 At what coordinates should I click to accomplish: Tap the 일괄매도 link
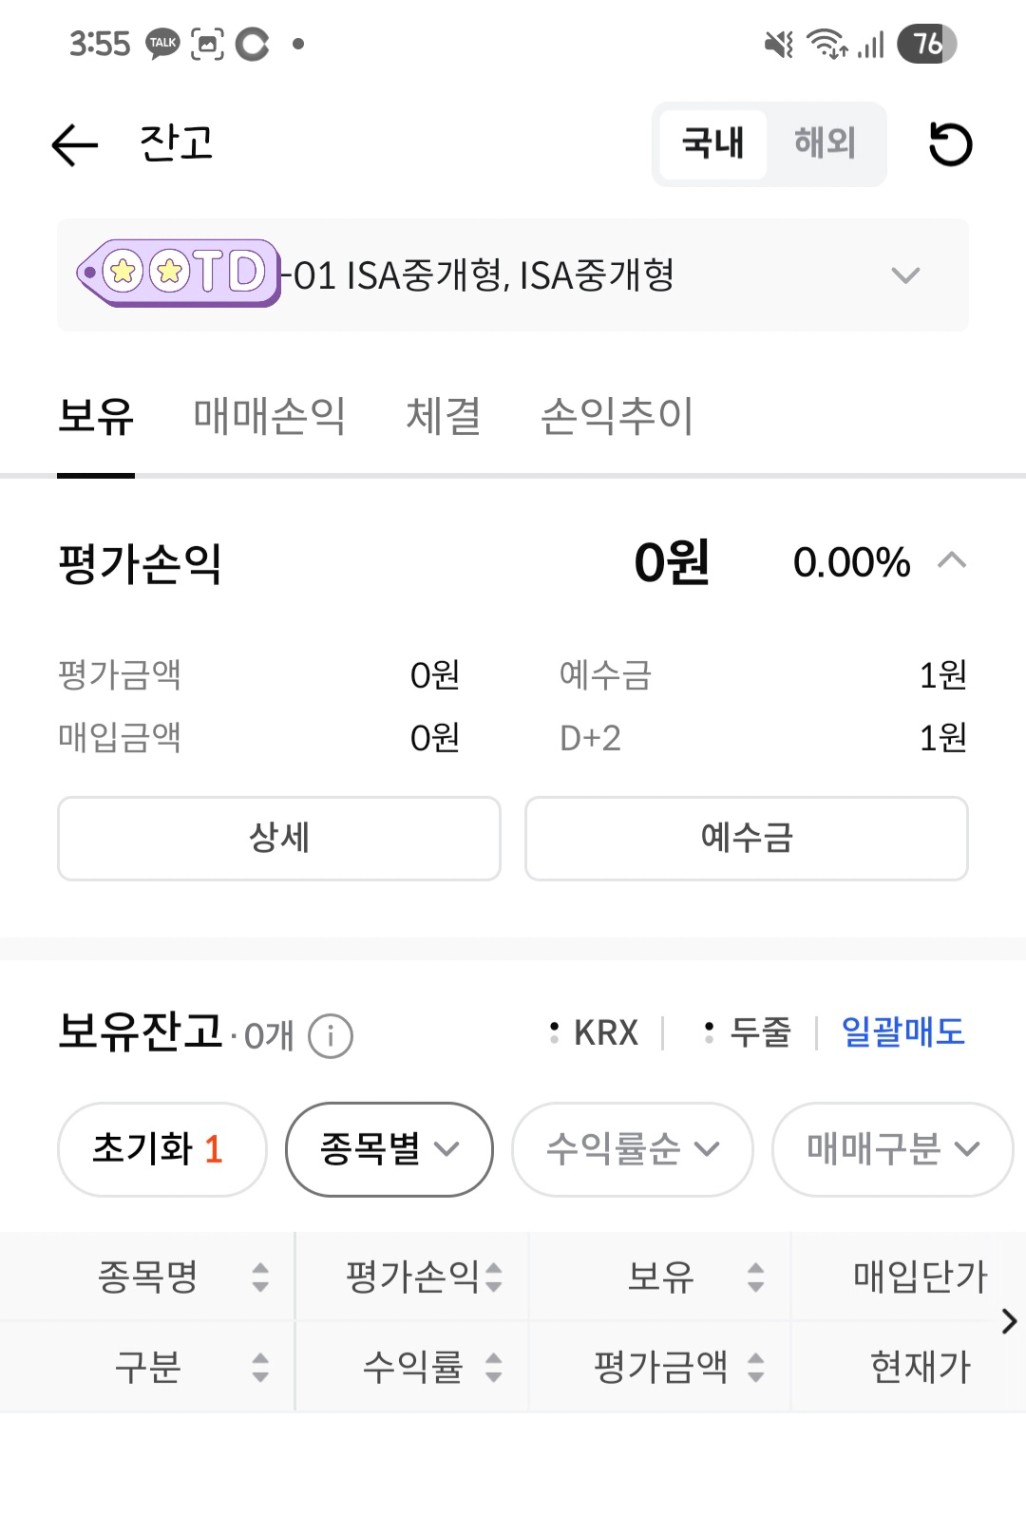click(x=903, y=1032)
